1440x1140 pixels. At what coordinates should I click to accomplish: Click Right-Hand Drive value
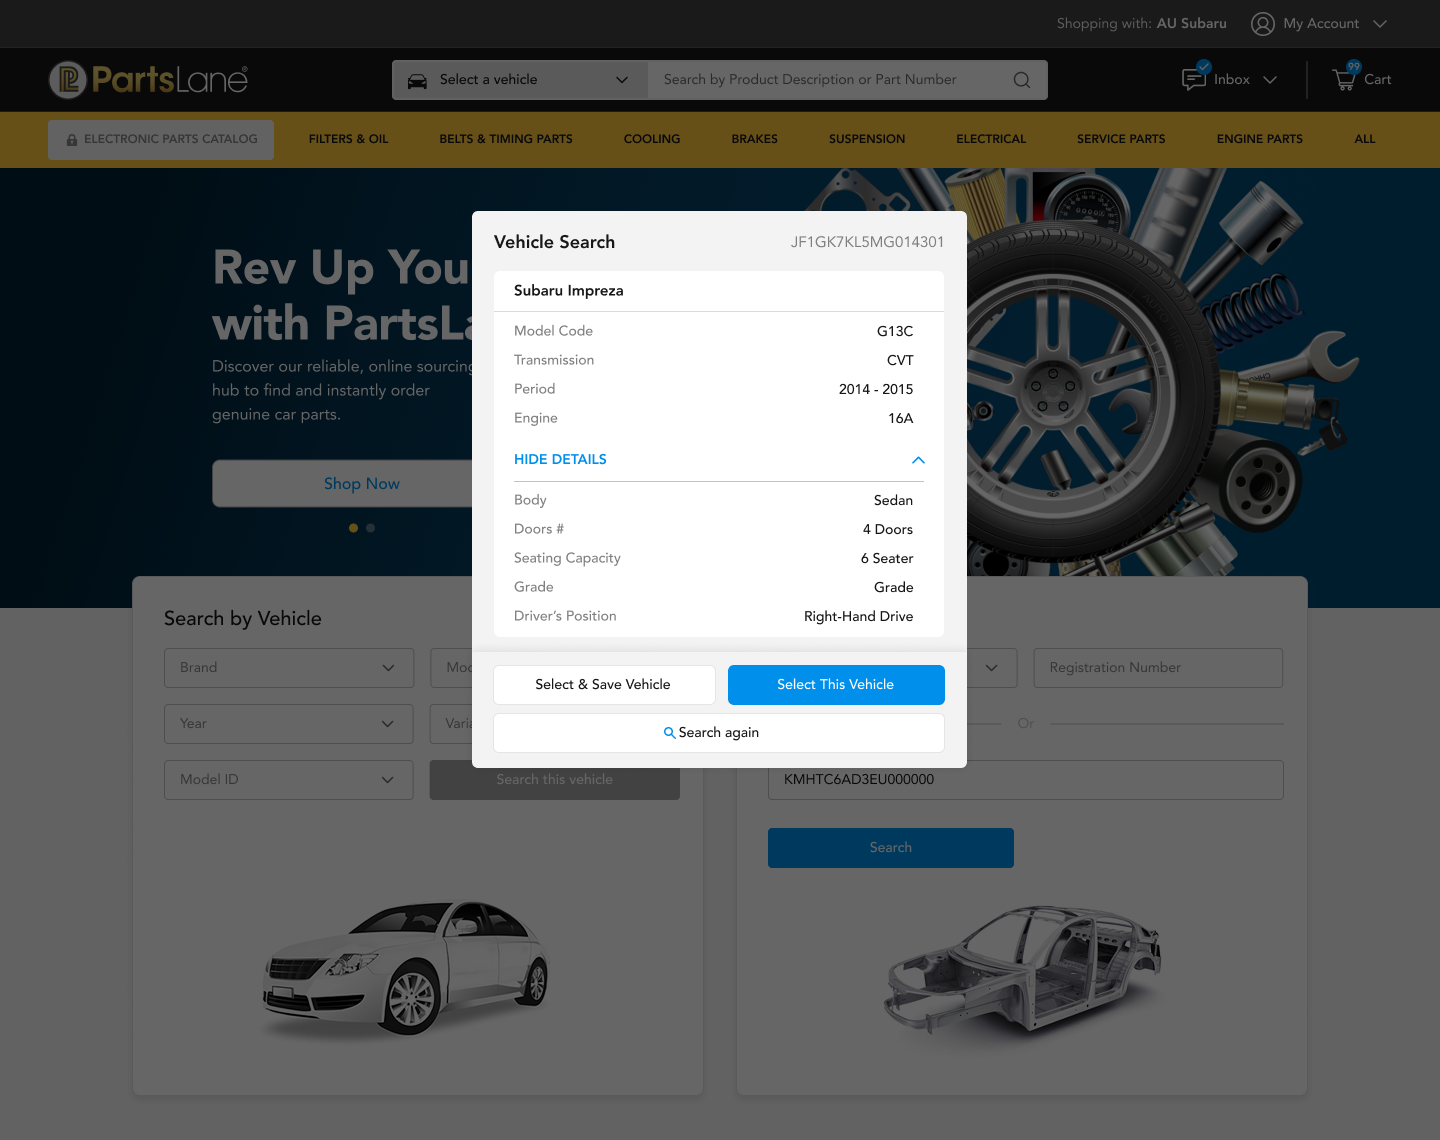(x=858, y=616)
